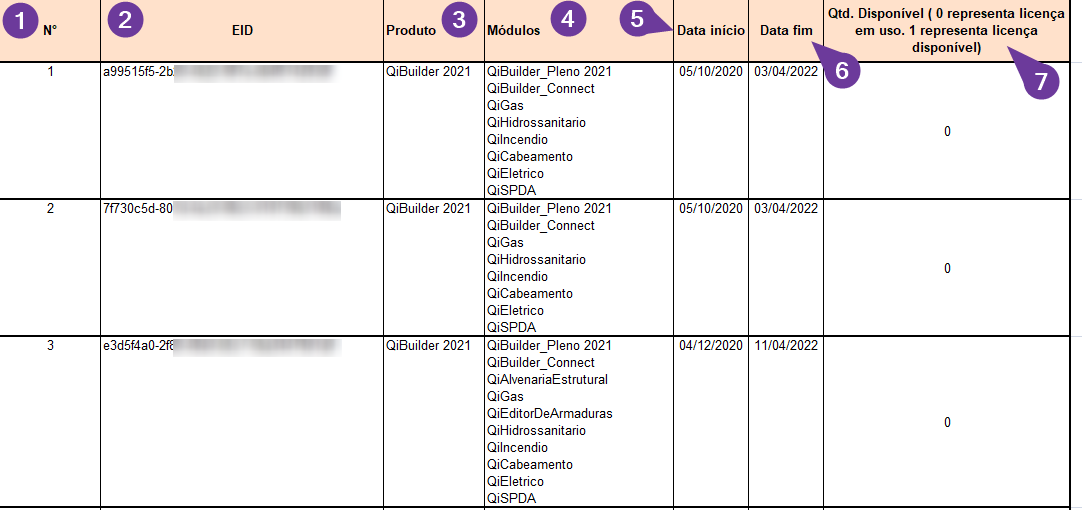The height and width of the screenshot is (510, 1082).
Task: Click QiIncendio in row 1 modules
Action: pos(518,140)
